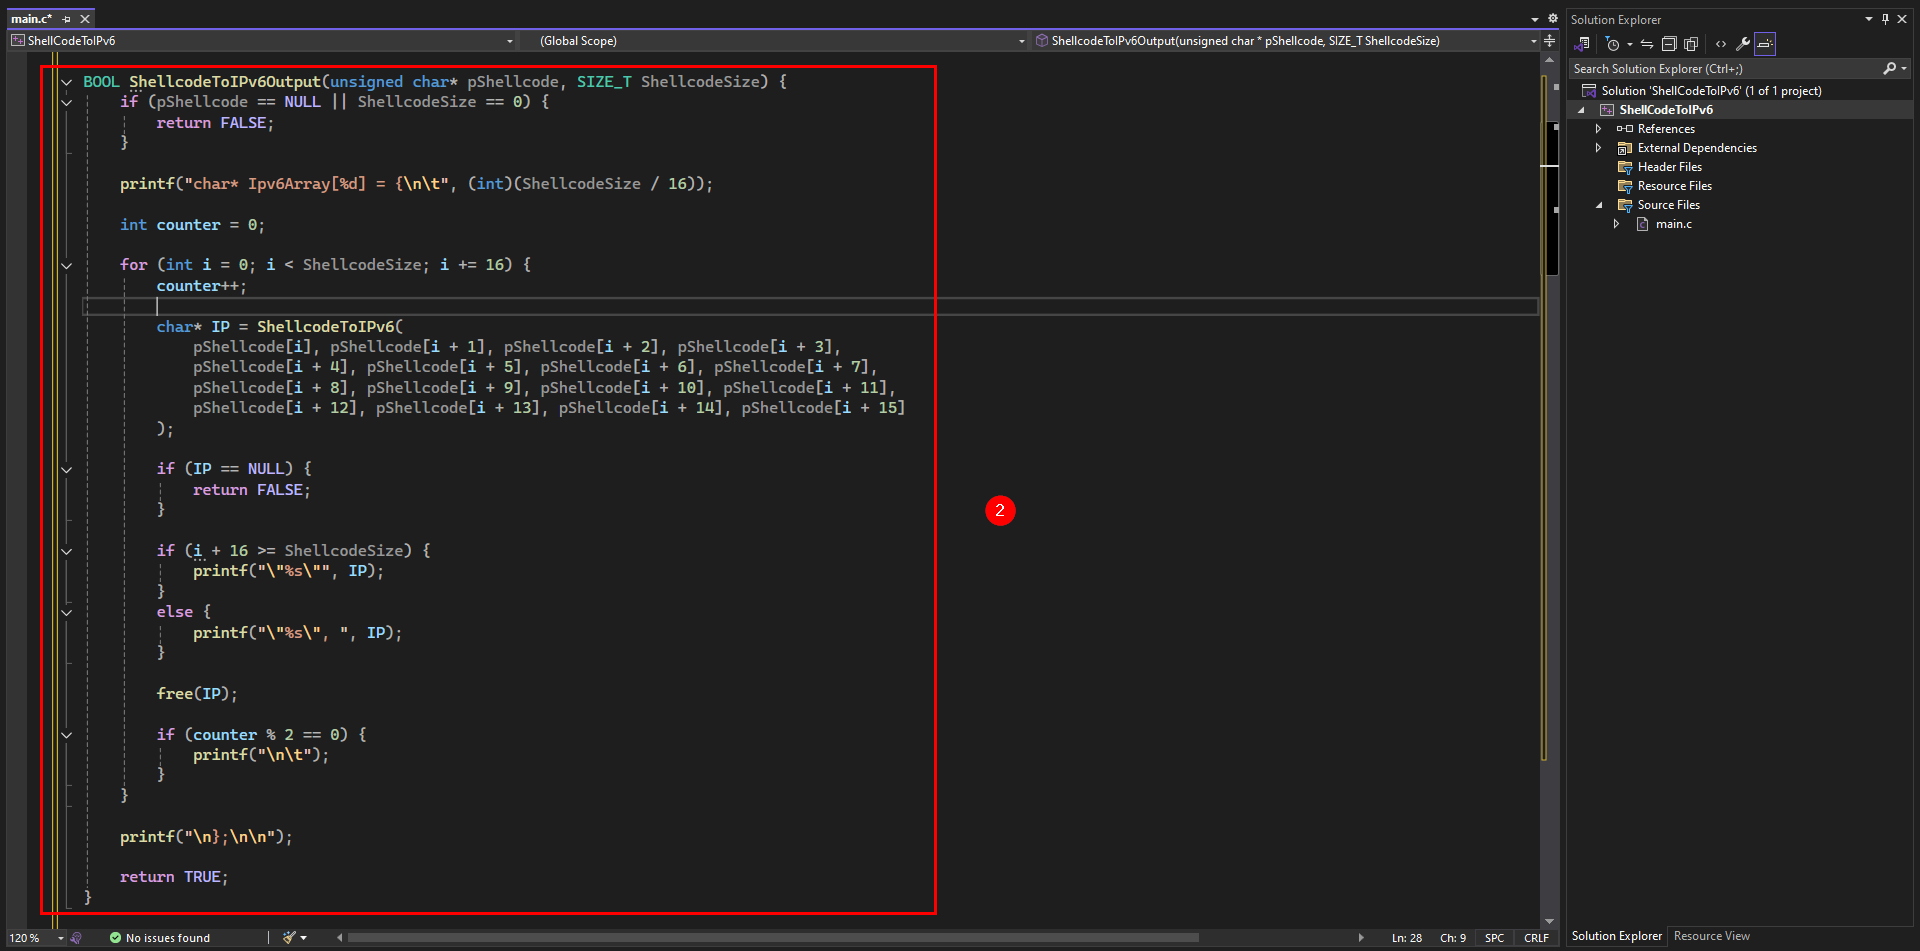Click the Ln: 28 line indicator

coord(1406,938)
